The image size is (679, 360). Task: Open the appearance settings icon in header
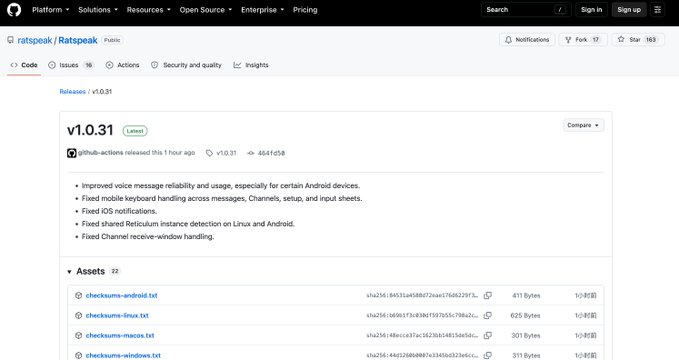pyautogui.click(x=657, y=10)
